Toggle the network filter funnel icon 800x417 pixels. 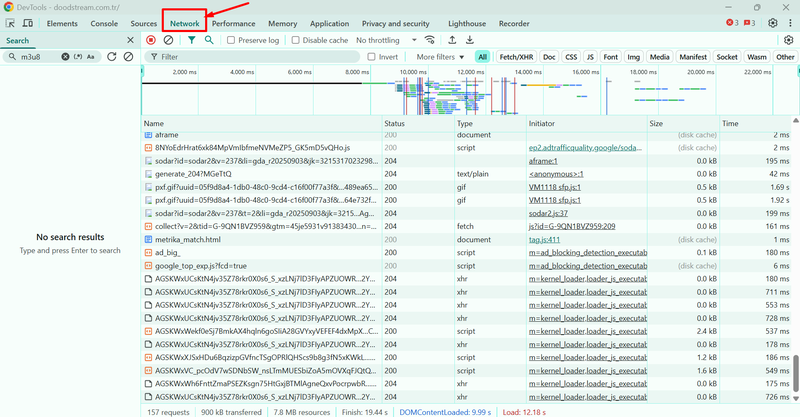coord(191,40)
